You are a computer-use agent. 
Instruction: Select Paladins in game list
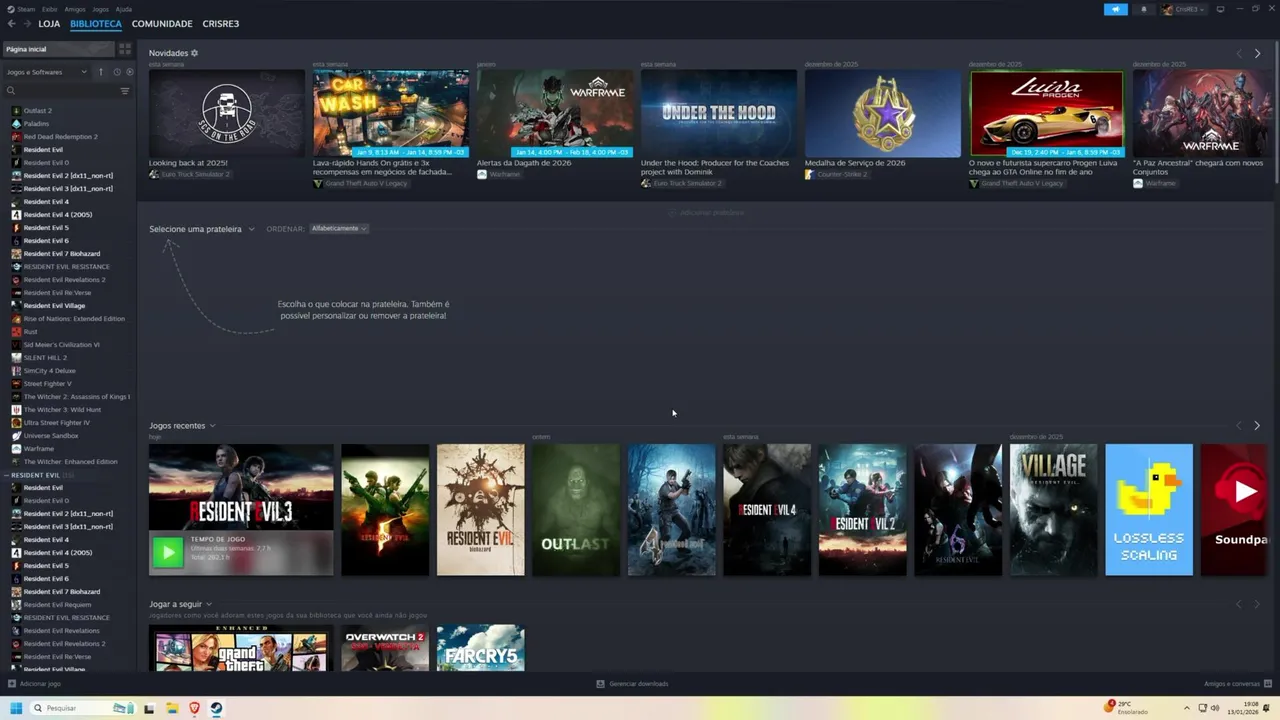pyautogui.click(x=36, y=123)
